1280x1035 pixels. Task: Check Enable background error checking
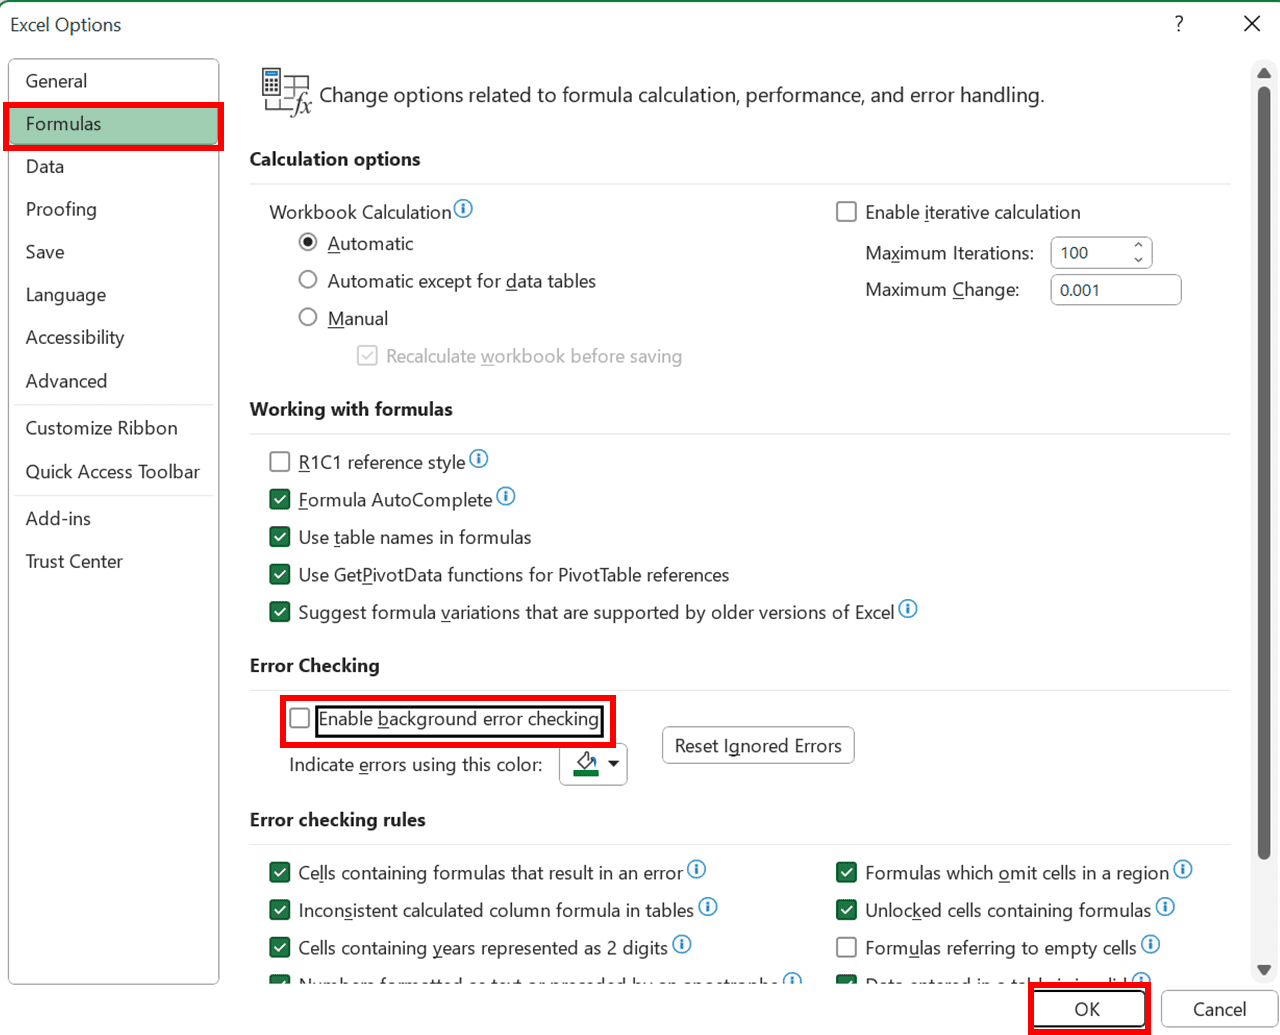pyautogui.click(x=299, y=719)
